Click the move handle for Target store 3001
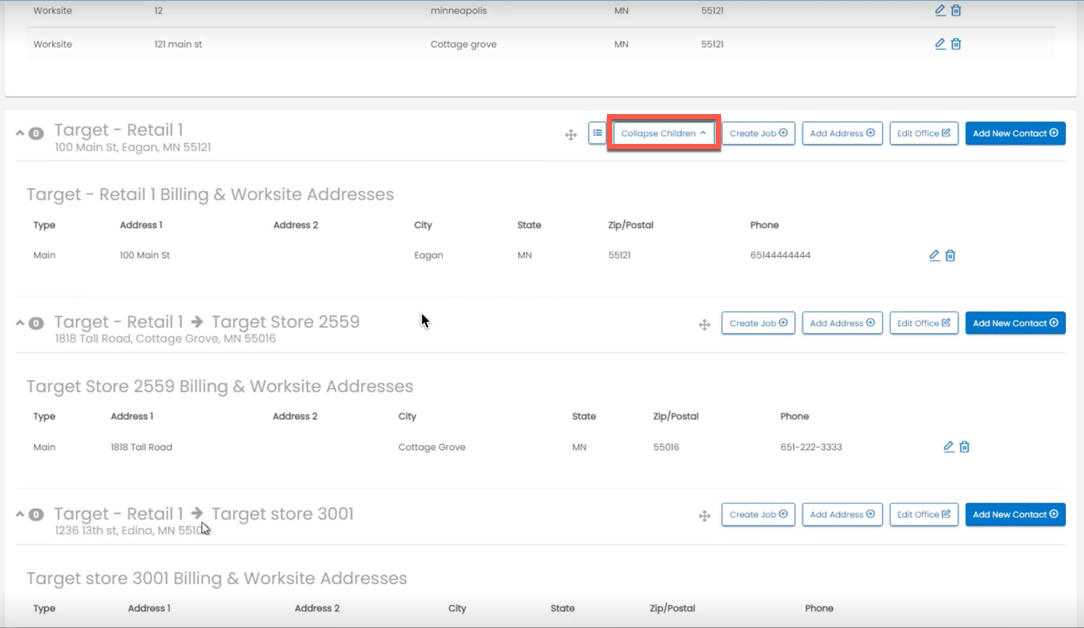This screenshot has height=628, width=1084. pos(704,516)
